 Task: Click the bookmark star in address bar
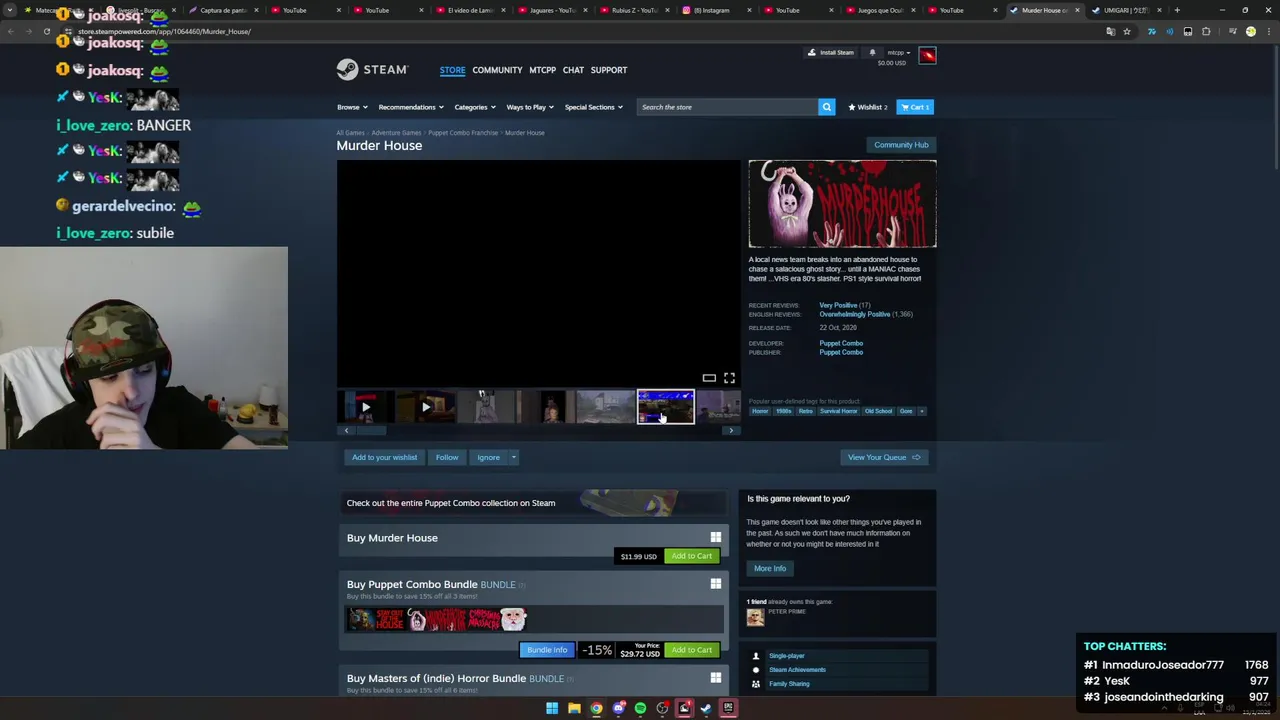(1127, 31)
